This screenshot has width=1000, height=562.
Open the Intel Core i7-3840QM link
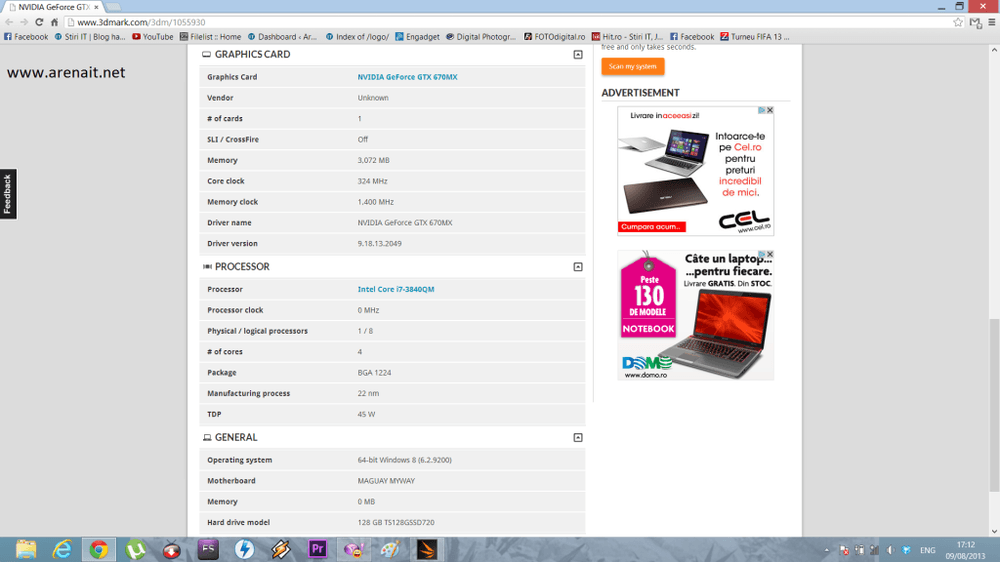pos(396,290)
